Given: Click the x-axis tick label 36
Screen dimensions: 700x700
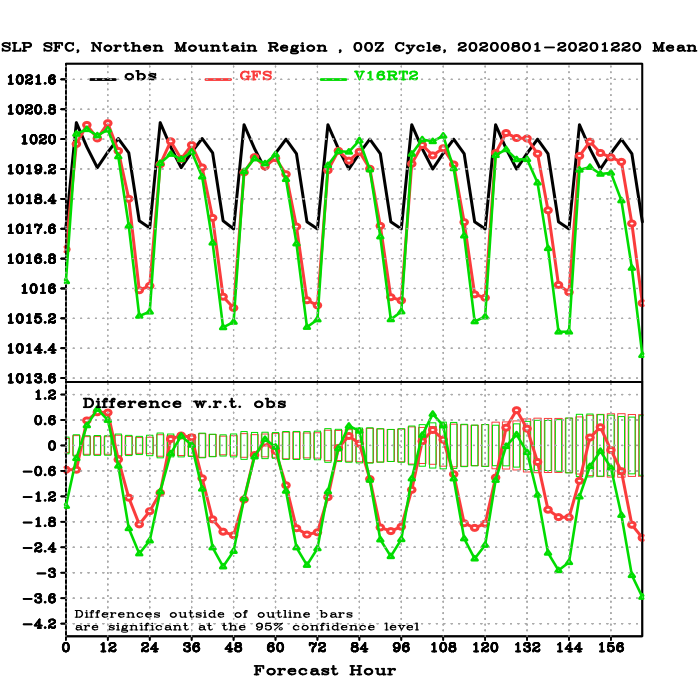Looking at the screenshot, I should point(192,648).
